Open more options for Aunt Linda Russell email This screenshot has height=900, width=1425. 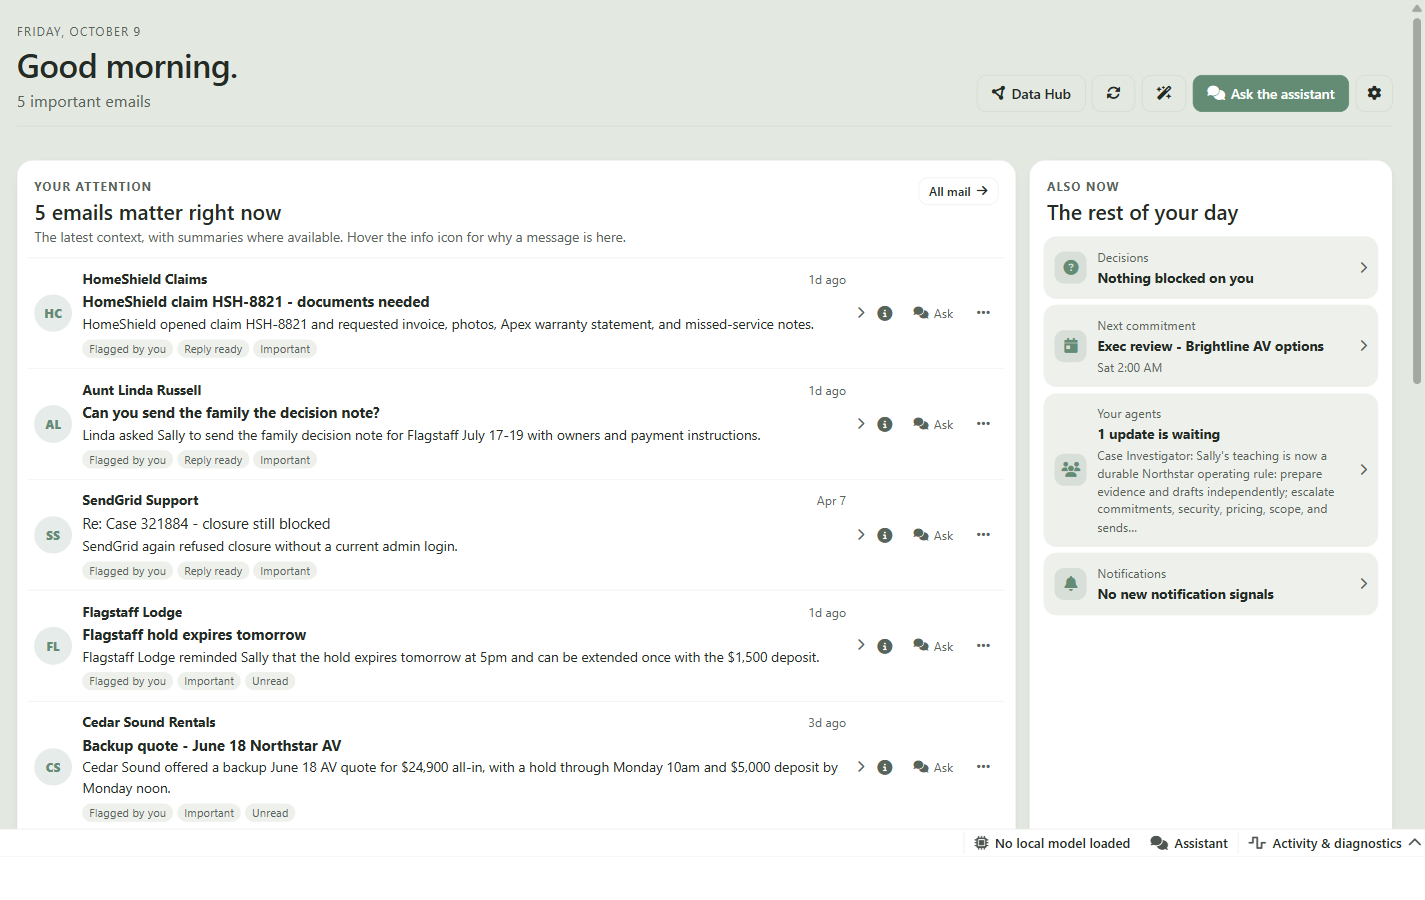984,424
